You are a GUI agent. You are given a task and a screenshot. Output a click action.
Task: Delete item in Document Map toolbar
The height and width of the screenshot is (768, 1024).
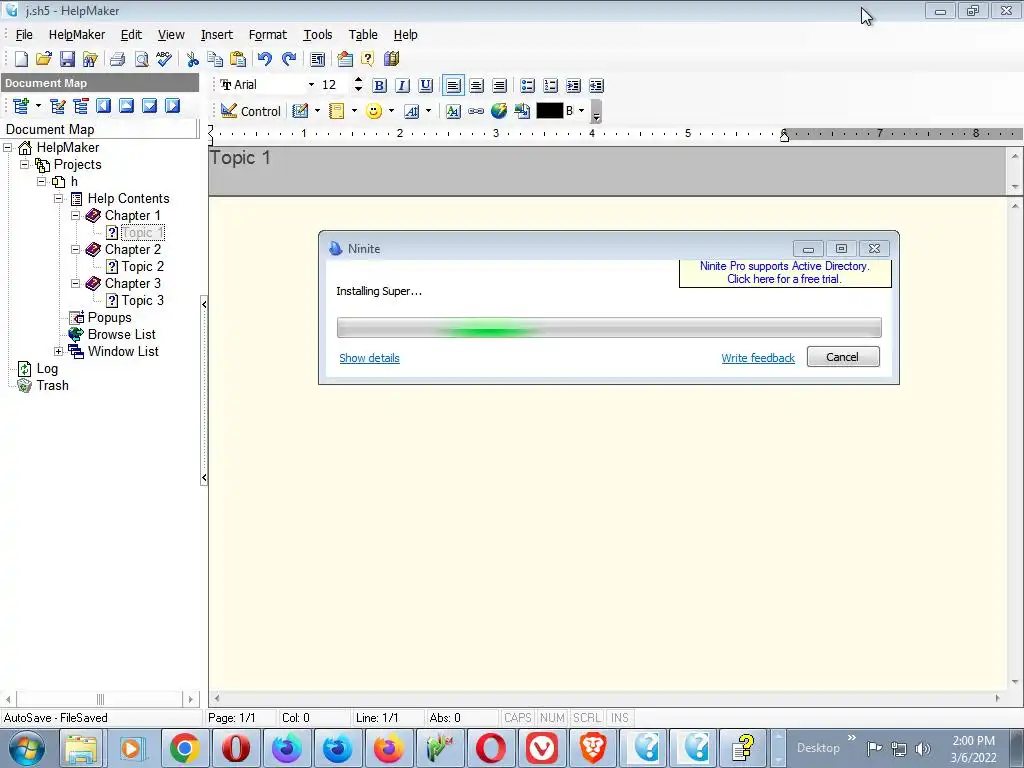81,106
